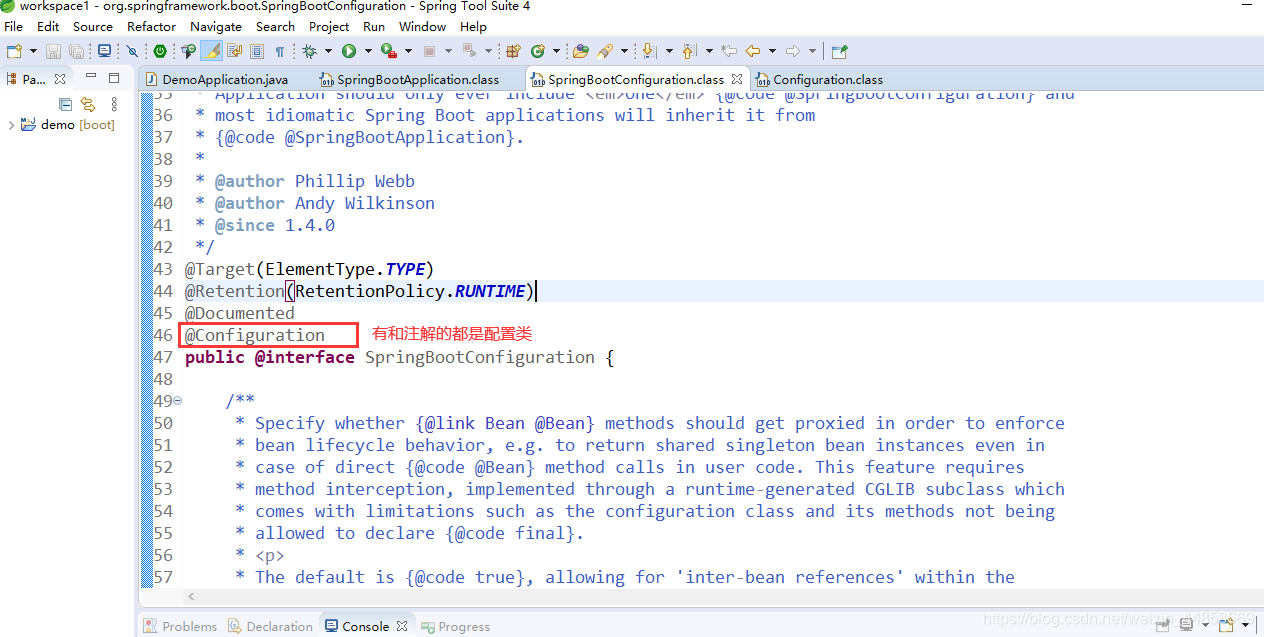Click the New Java Package icon
This screenshot has width=1264, height=637.
pos(513,51)
